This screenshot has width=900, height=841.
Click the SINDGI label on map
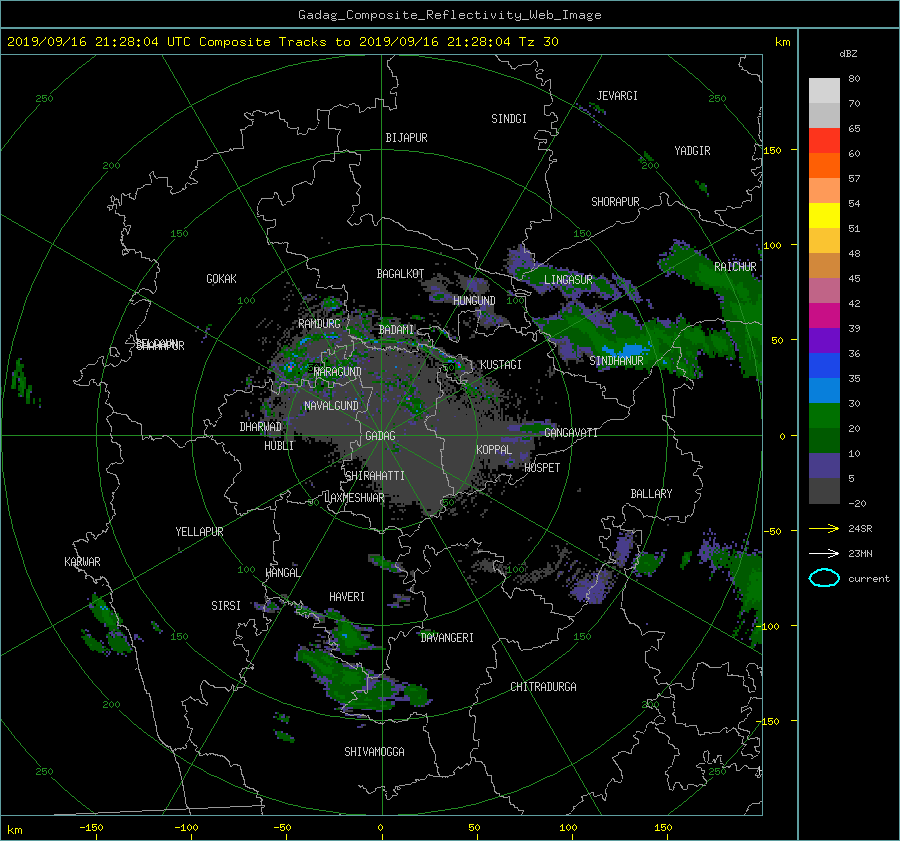[x=509, y=119]
